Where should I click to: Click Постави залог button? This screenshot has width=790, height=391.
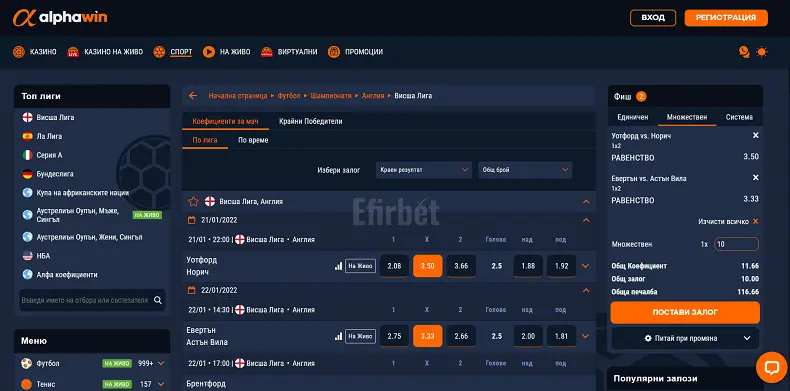[685, 312]
